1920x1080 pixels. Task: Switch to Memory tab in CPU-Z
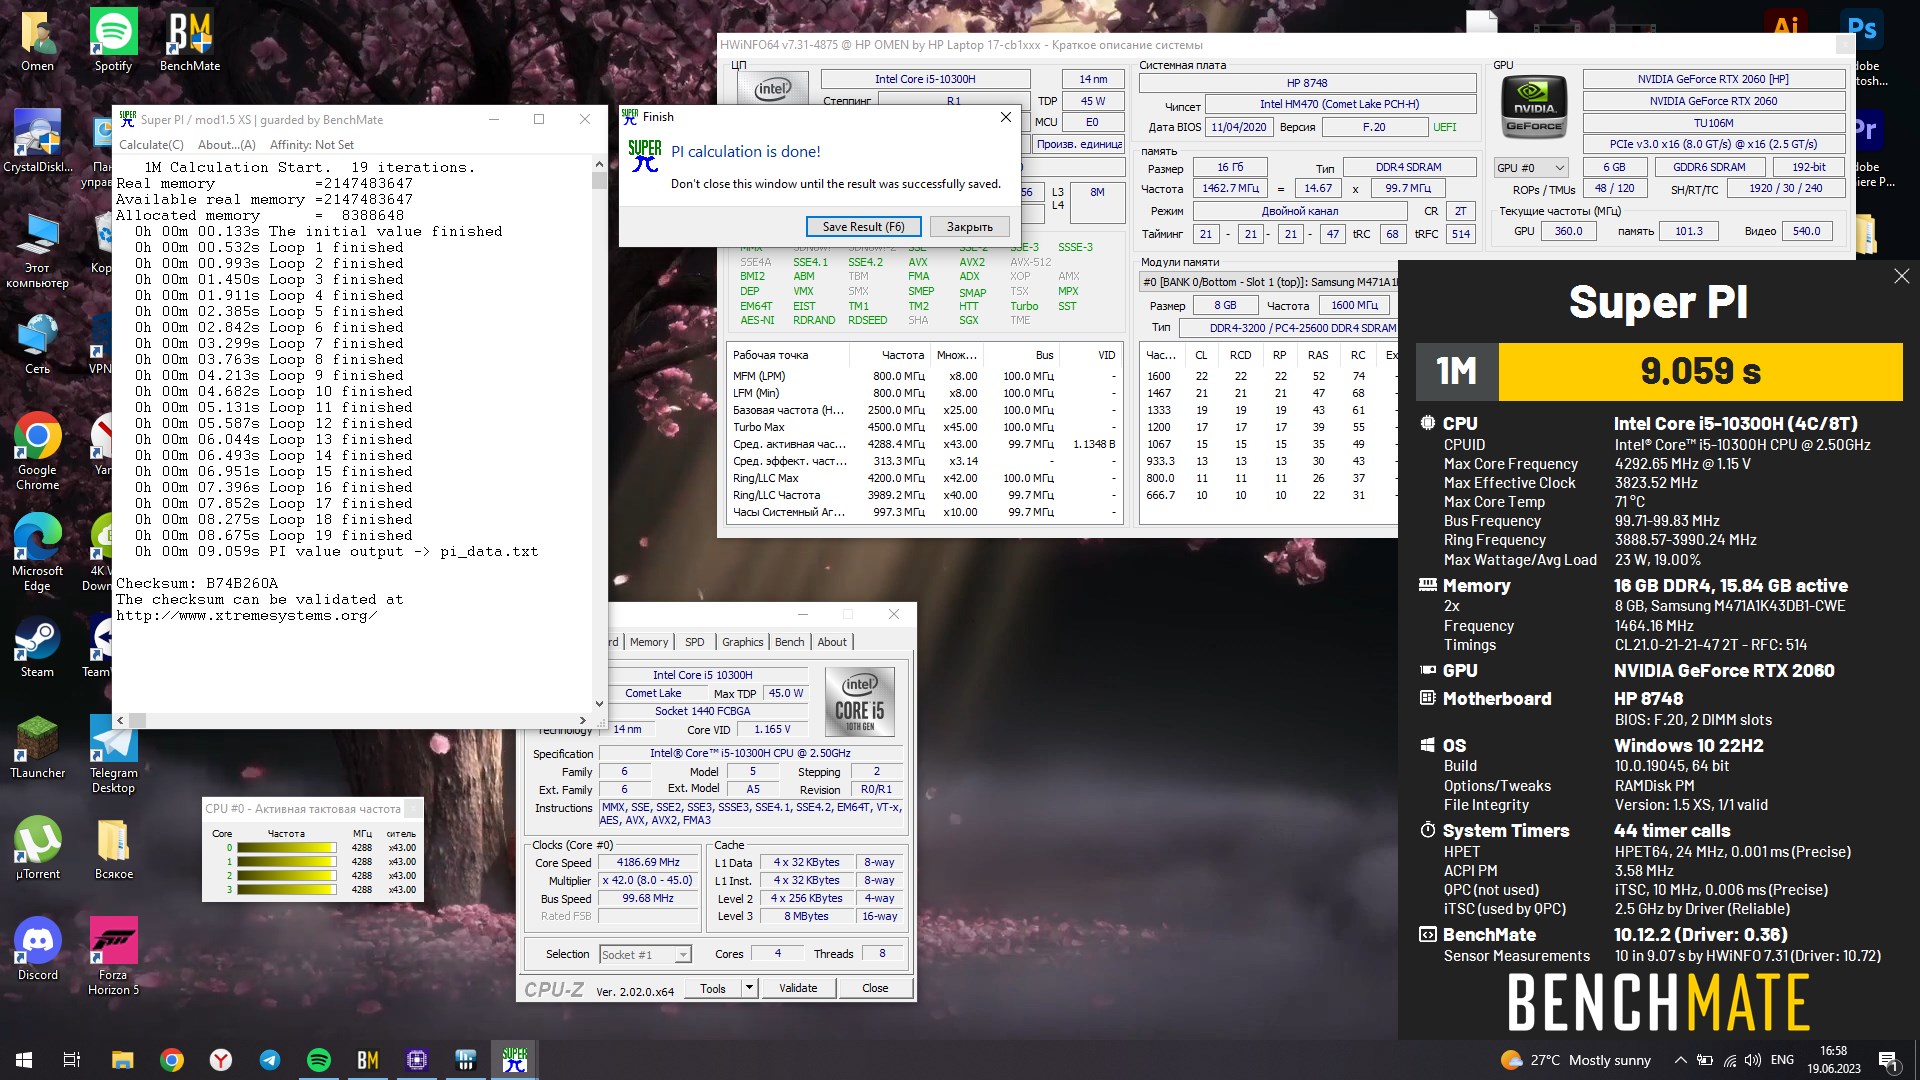click(x=648, y=642)
